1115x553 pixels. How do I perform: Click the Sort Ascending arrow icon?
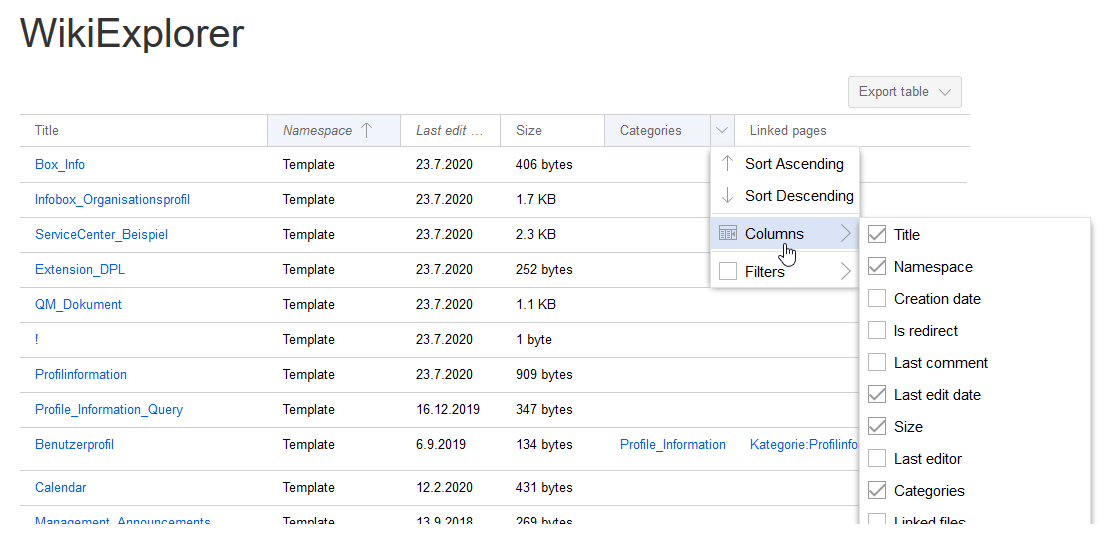pos(727,163)
